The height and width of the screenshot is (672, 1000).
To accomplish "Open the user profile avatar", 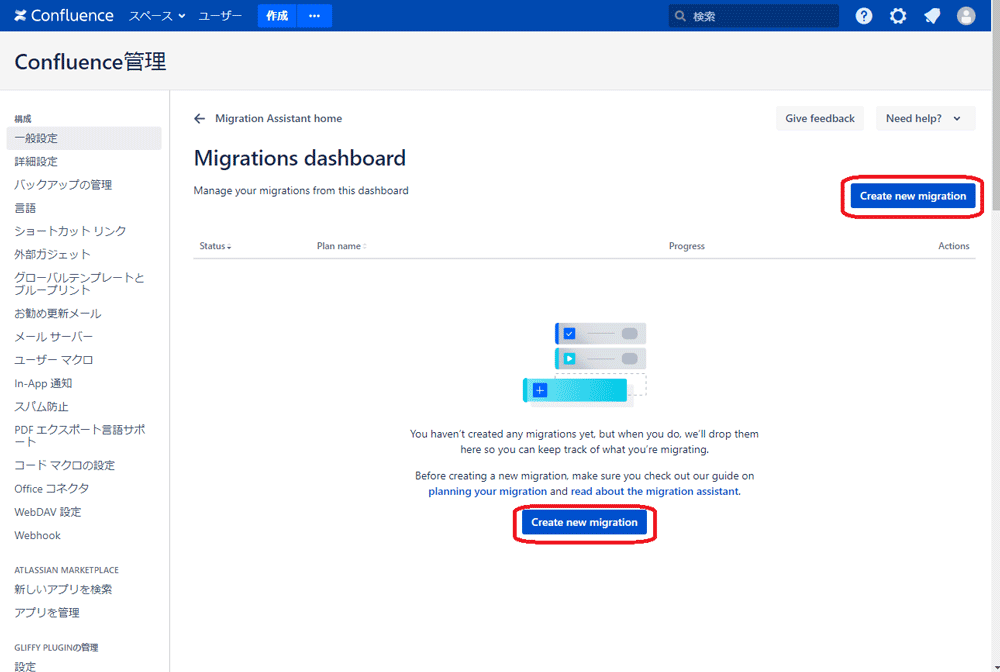I will click(966, 16).
